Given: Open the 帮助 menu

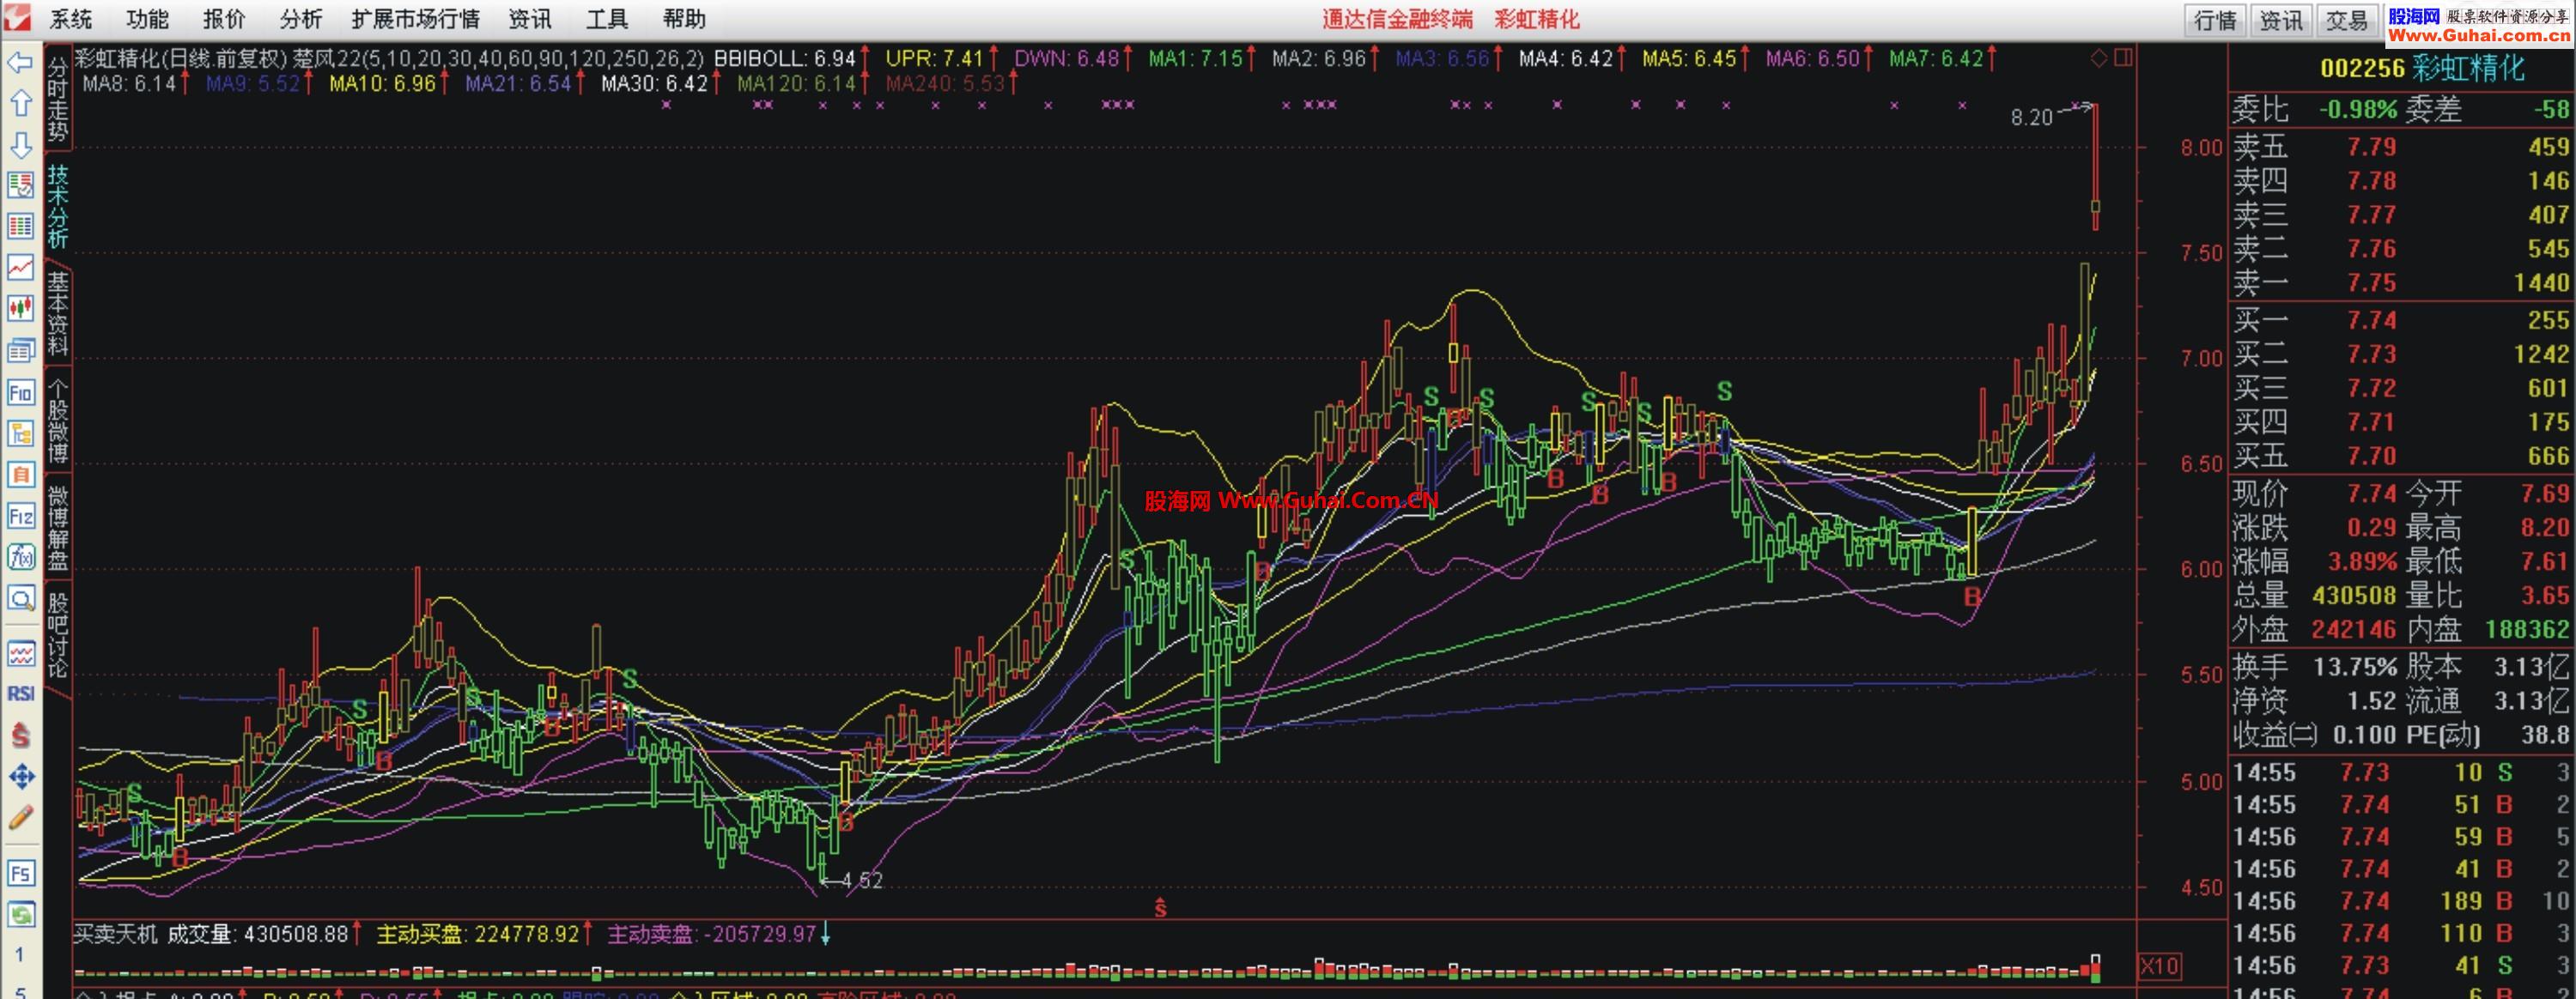Looking at the screenshot, I should tap(684, 19).
